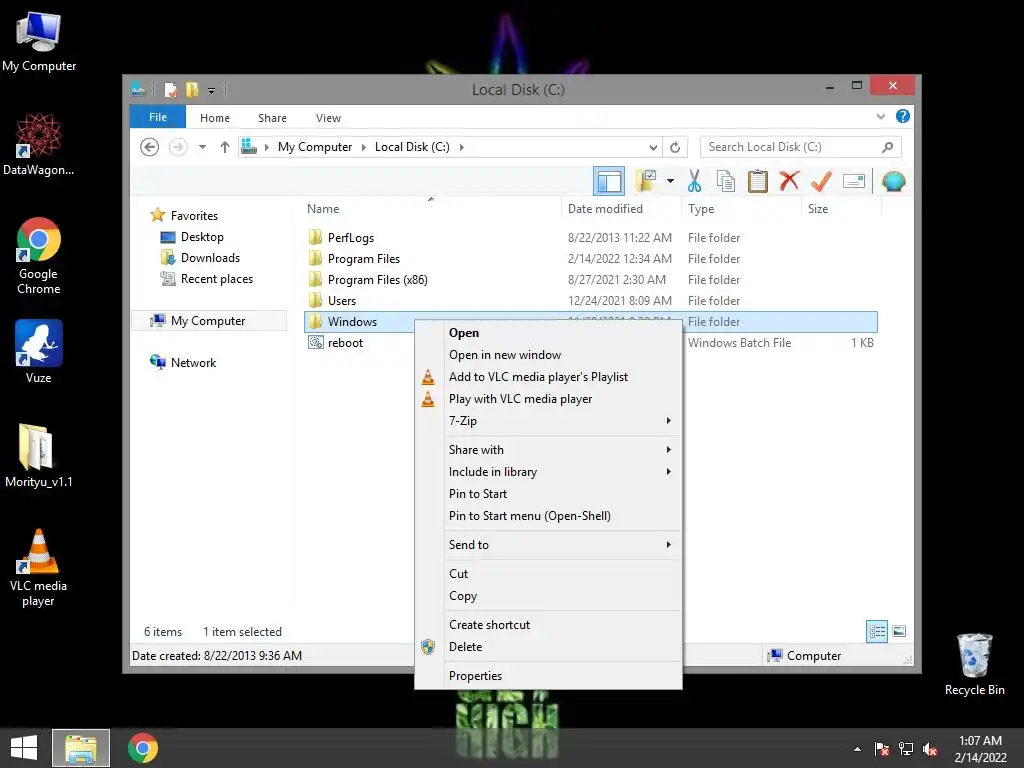The image size is (1024, 768).
Task: Open the Windows Start button
Action: (x=24, y=748)
